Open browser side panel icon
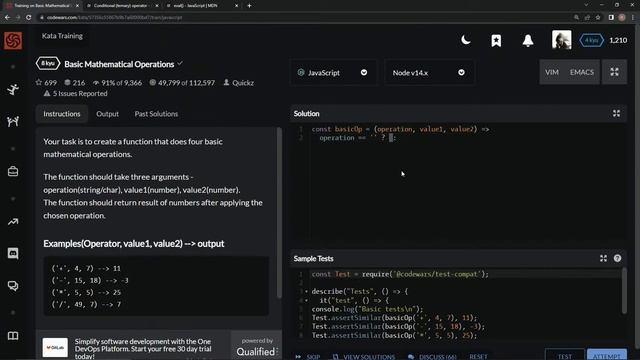The width and height of the screenshot is (640, 360). [611, 18]
